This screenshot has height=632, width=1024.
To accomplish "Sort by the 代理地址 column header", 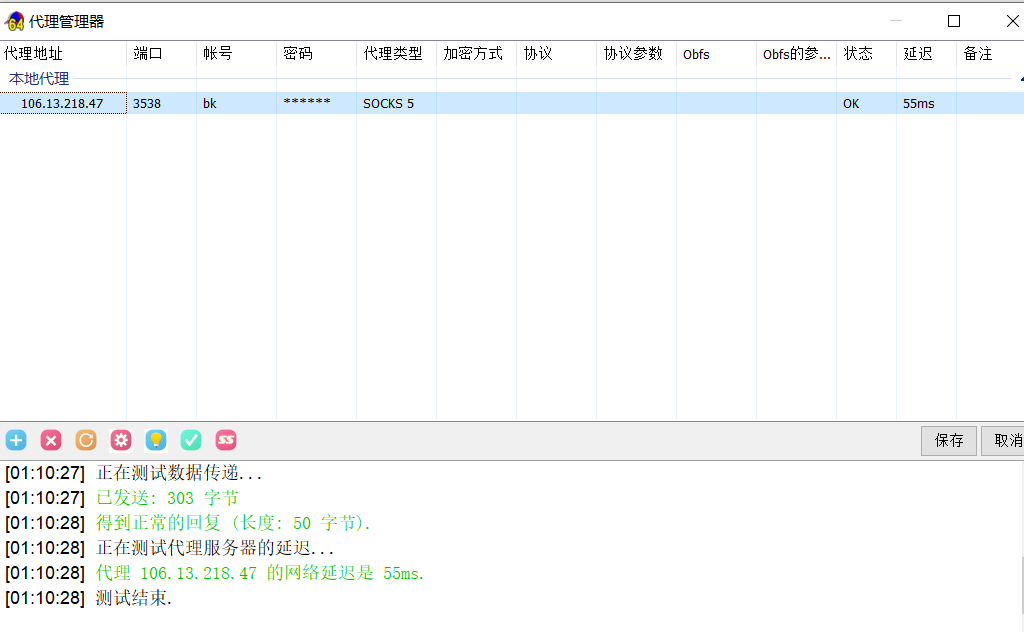I will click(63, 54).
